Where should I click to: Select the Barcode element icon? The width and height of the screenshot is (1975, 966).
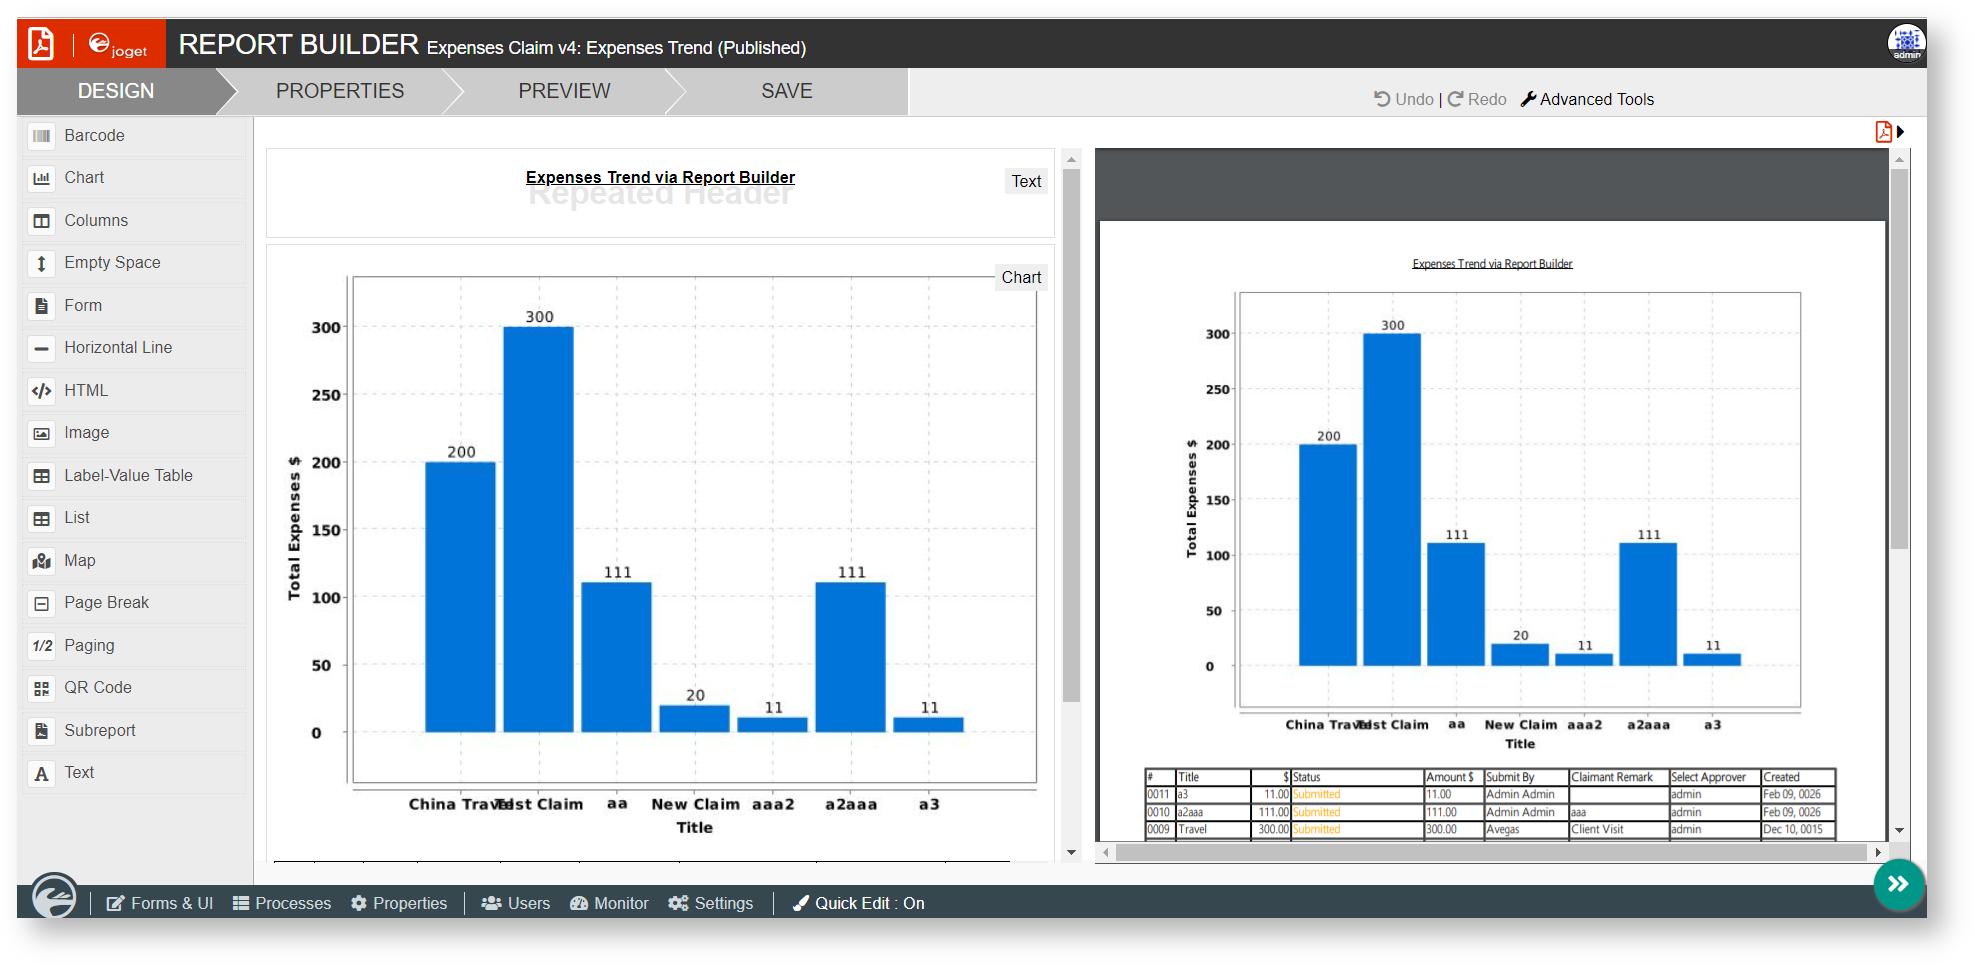41,136
